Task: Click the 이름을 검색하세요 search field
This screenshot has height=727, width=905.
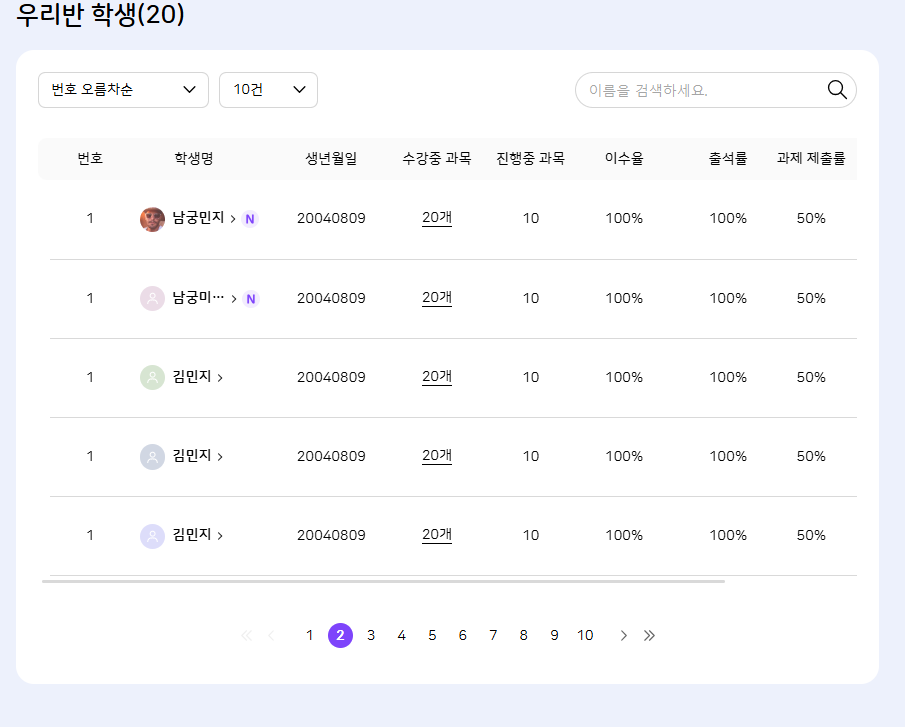Action: (700, 90)
